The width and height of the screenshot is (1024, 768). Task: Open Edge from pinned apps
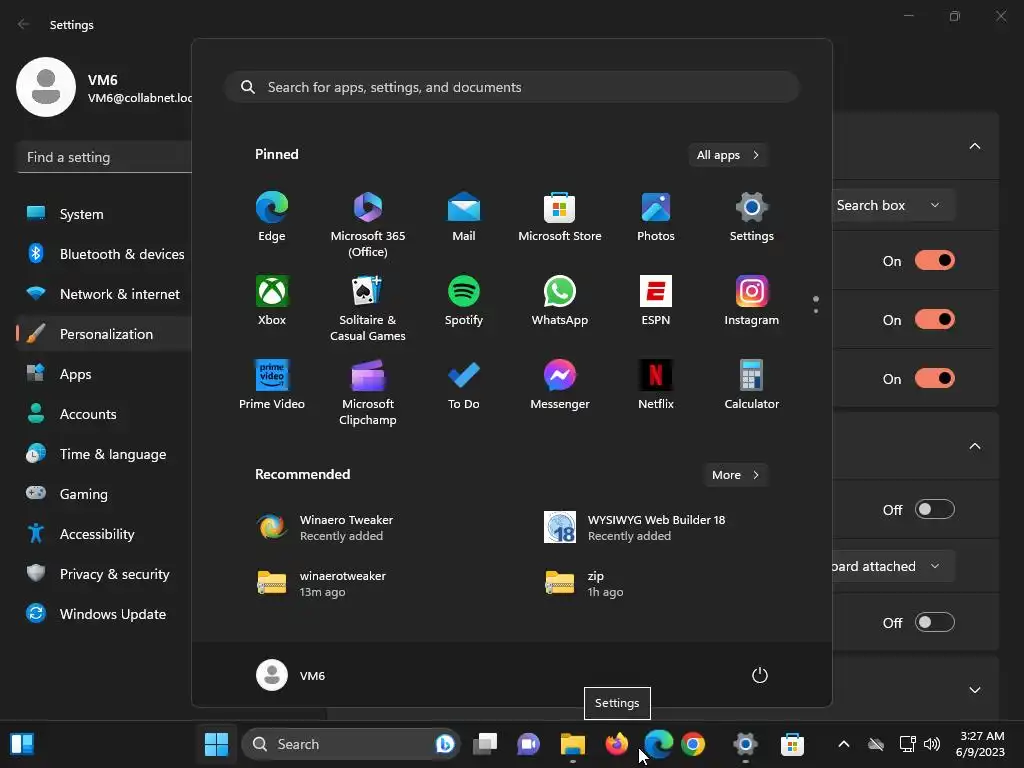click(272, 218)
